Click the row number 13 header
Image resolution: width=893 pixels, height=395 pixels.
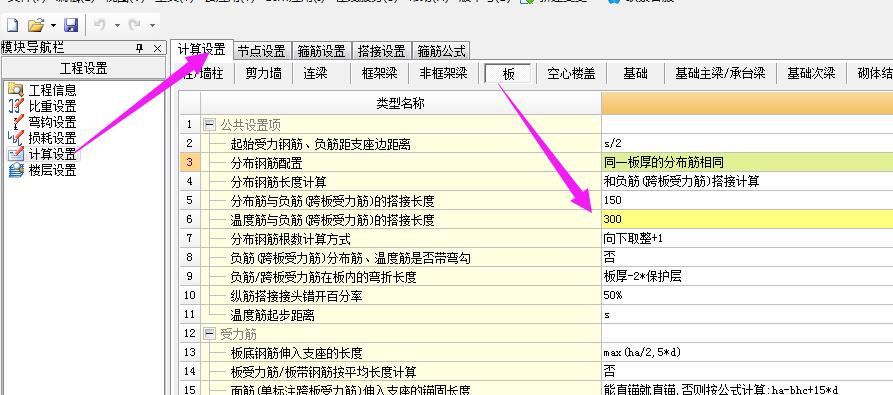click(190, 352)
